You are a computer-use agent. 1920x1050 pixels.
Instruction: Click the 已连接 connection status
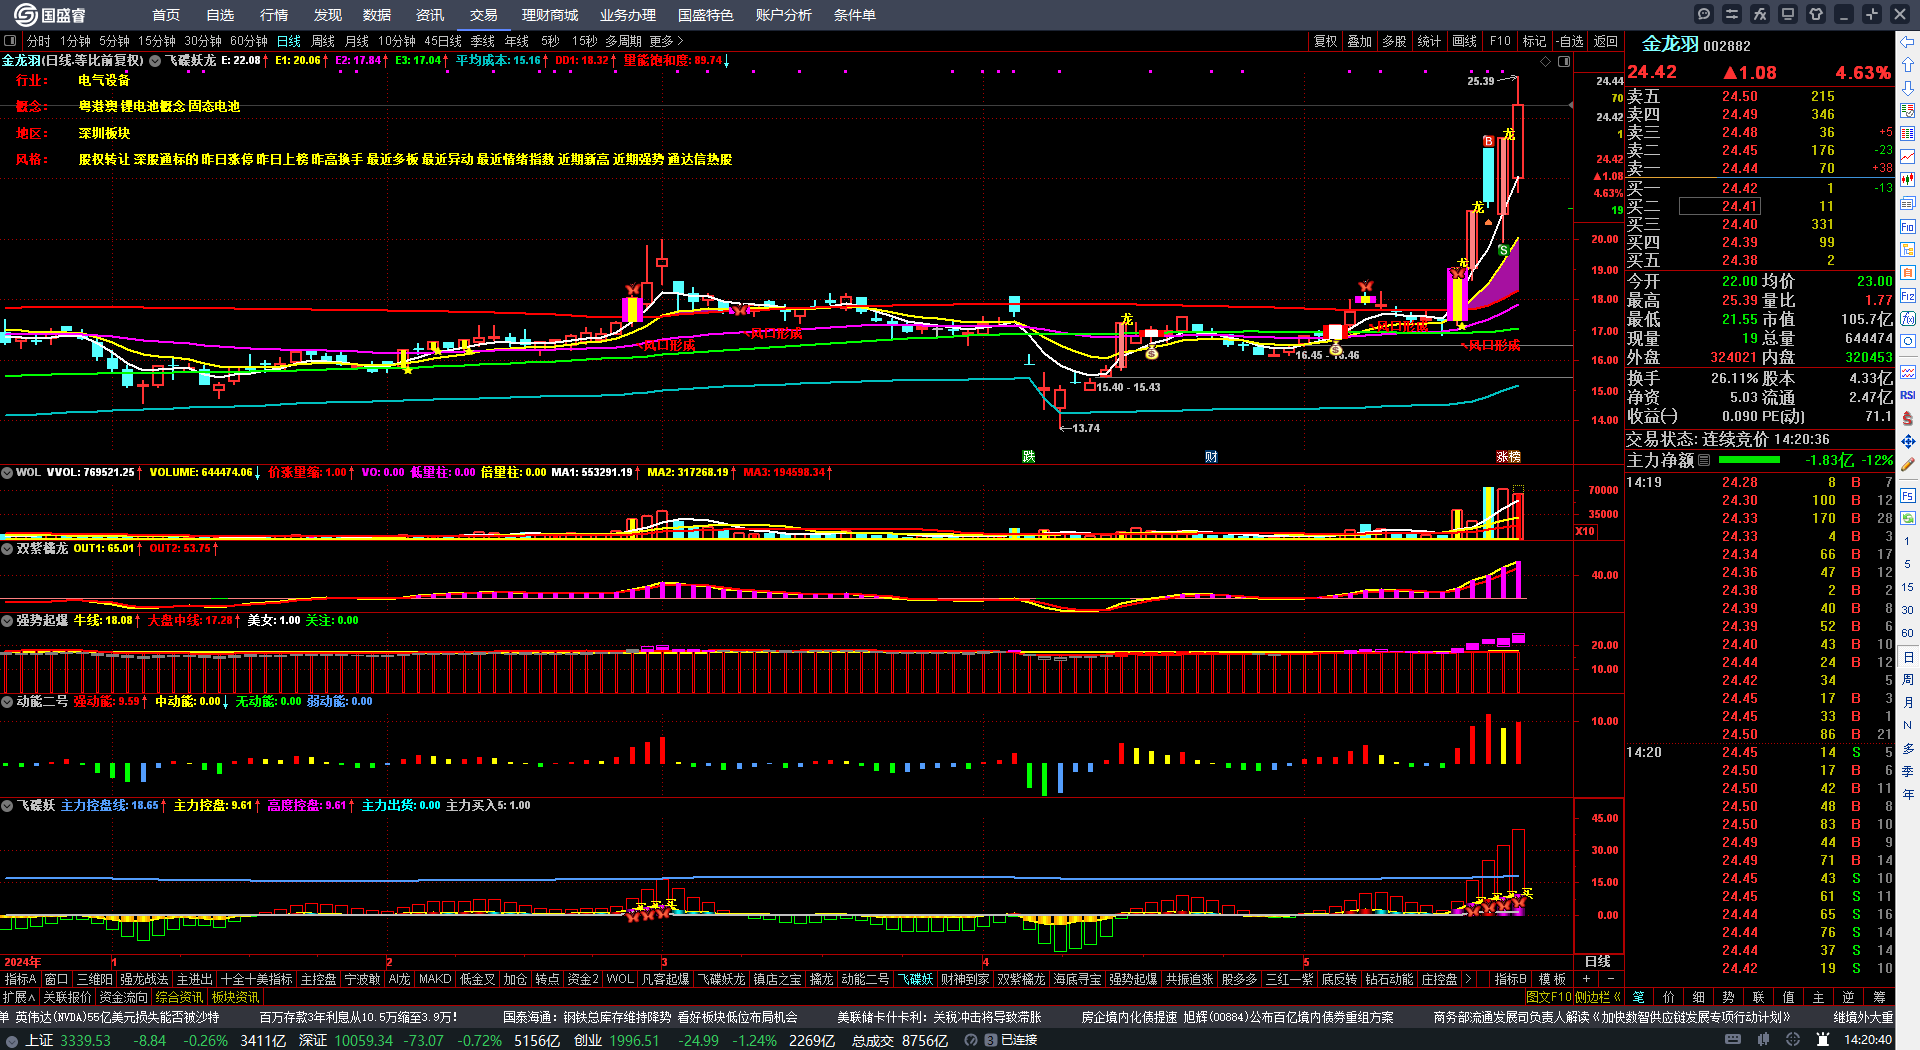1018,1040
